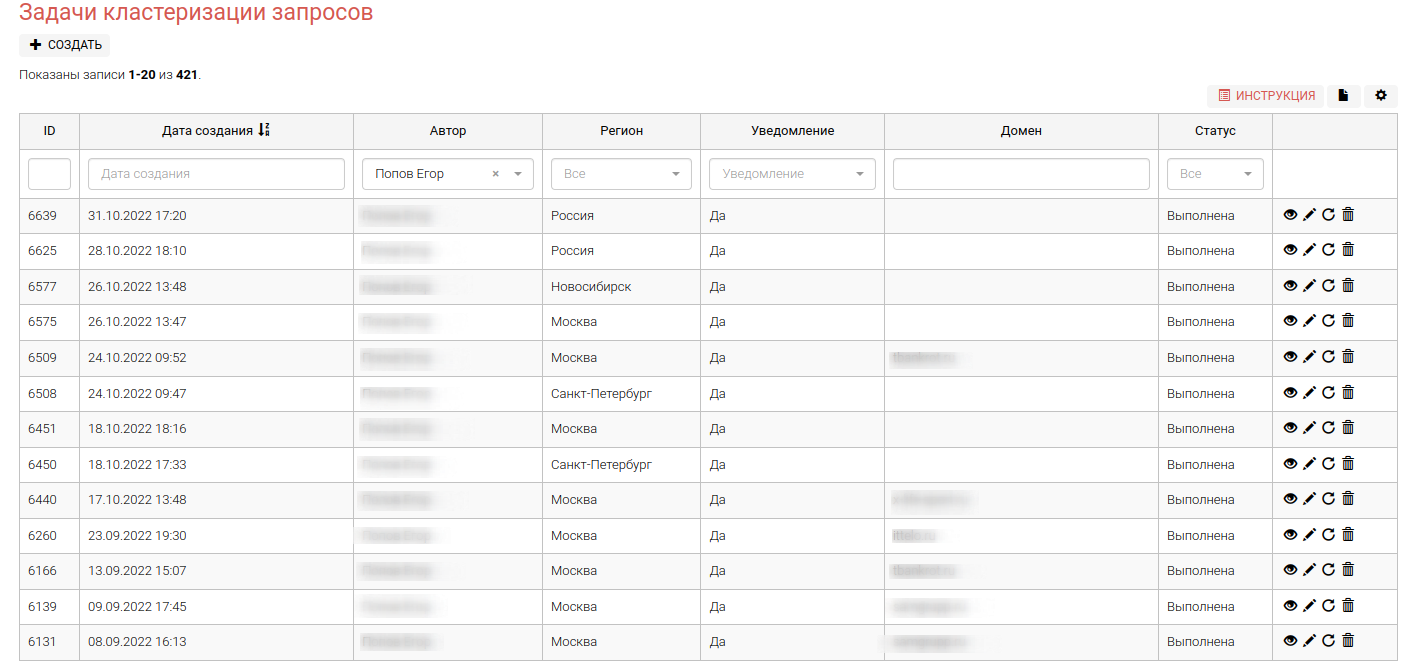Open the gear settings button above the table
This screenshot has height=661, width=1412.
point(1381,96)
